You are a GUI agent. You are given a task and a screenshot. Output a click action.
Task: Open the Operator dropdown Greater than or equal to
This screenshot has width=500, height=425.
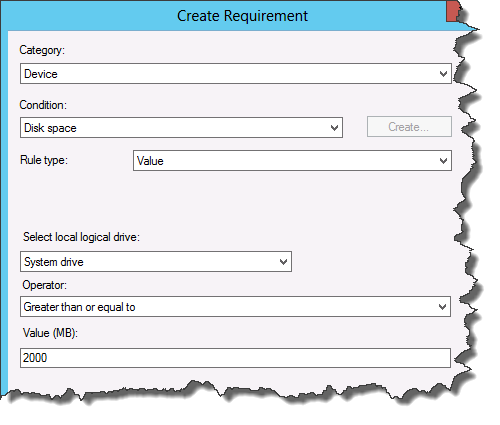click(235, 307)
